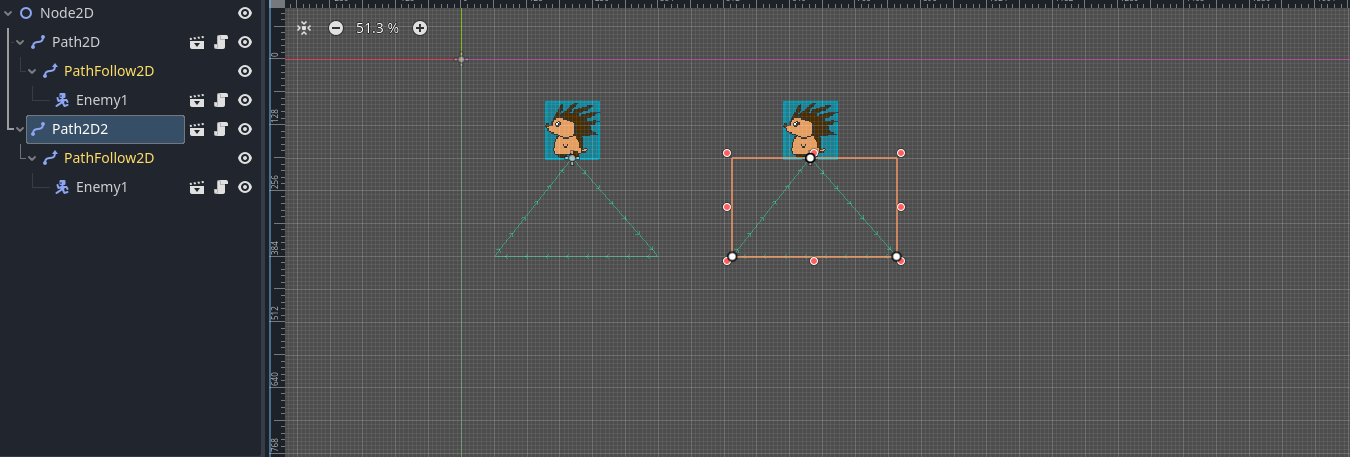This screenshot has width=1350, height=457.
Task: Collapse the root Node2D tree
Action: click(x=9, y=13)
